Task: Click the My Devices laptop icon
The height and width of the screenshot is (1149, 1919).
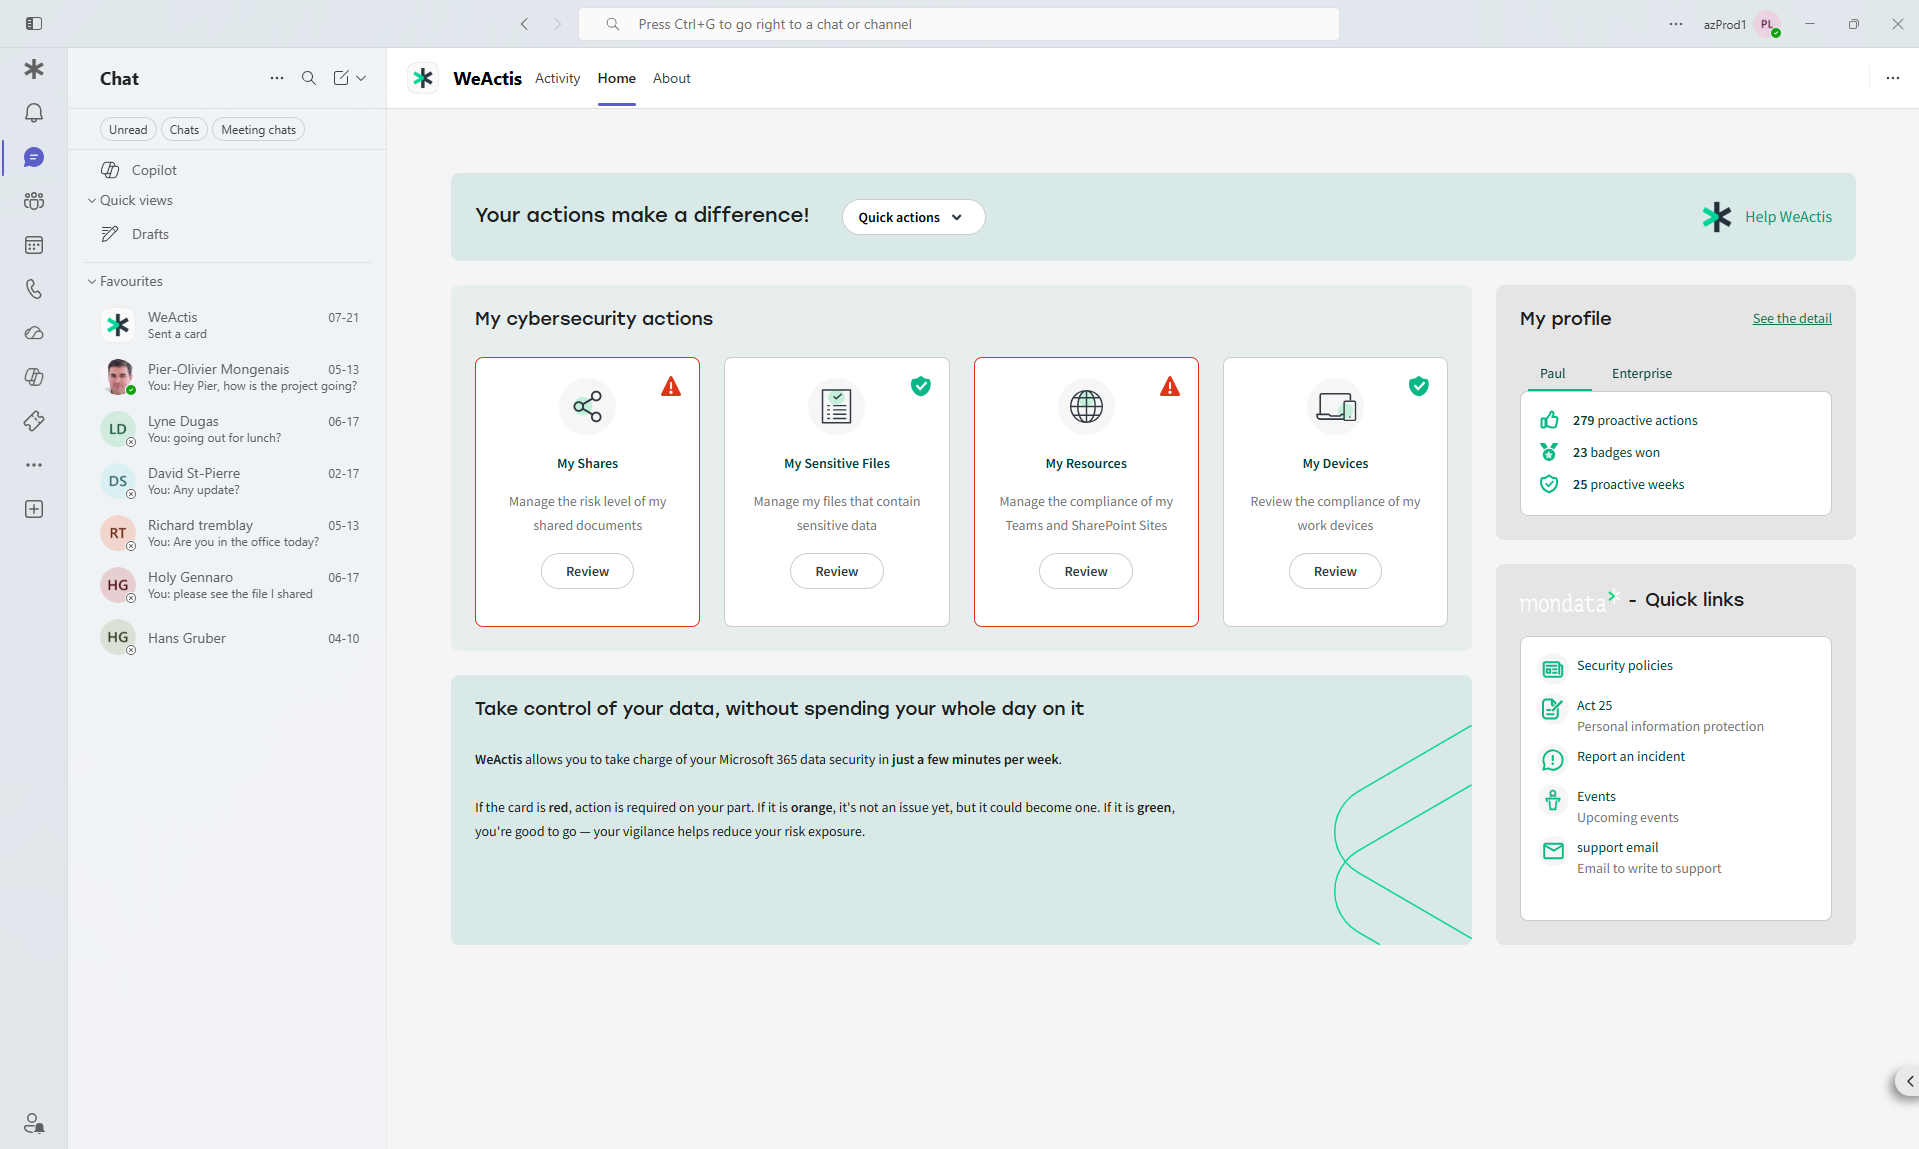Action: pos(1335,406)
